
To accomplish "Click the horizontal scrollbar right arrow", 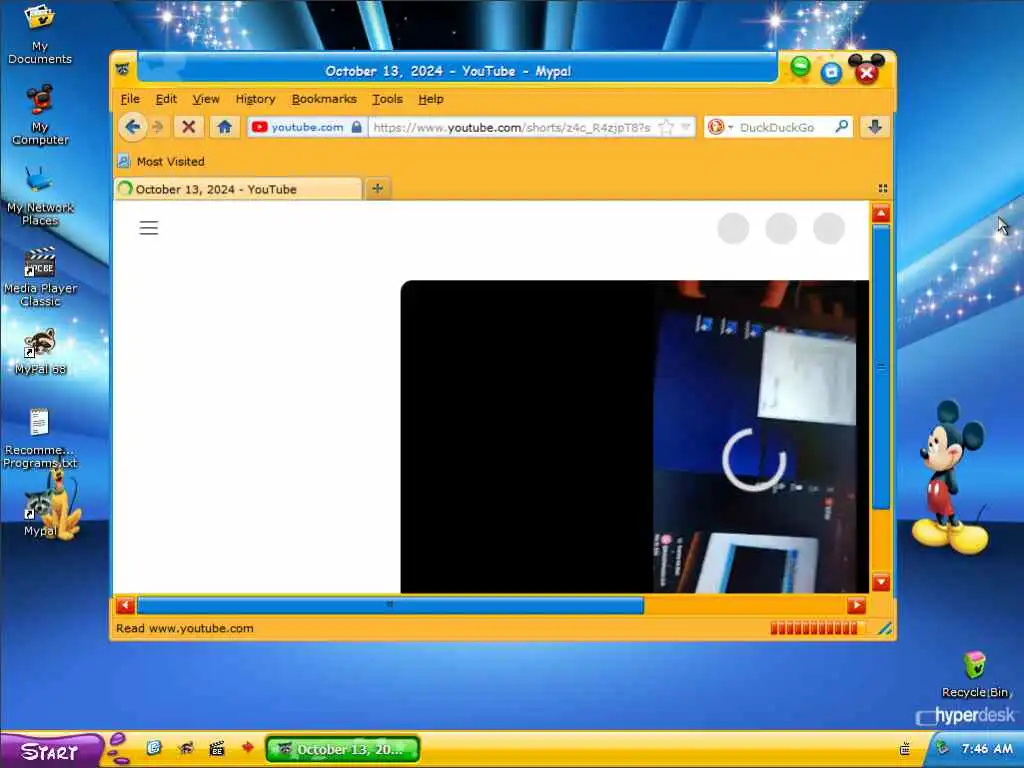I will pyautogui.click(x=856, y=605).
